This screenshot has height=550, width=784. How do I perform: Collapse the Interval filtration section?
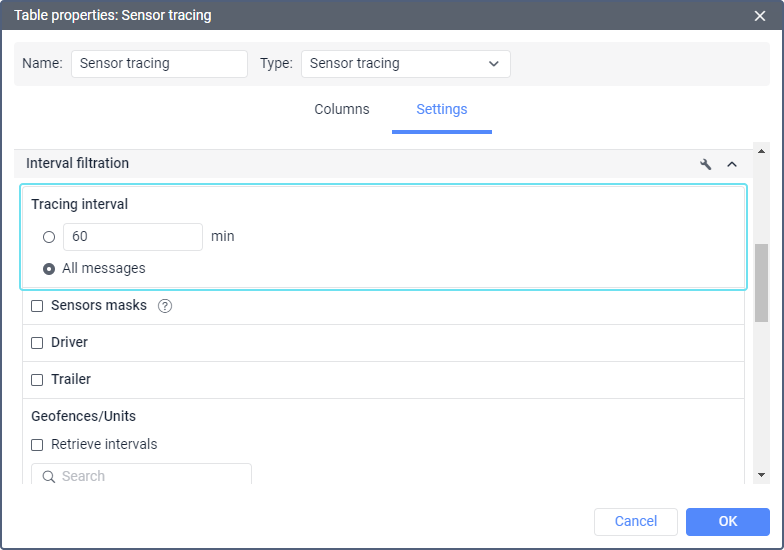tap(732, 164)
